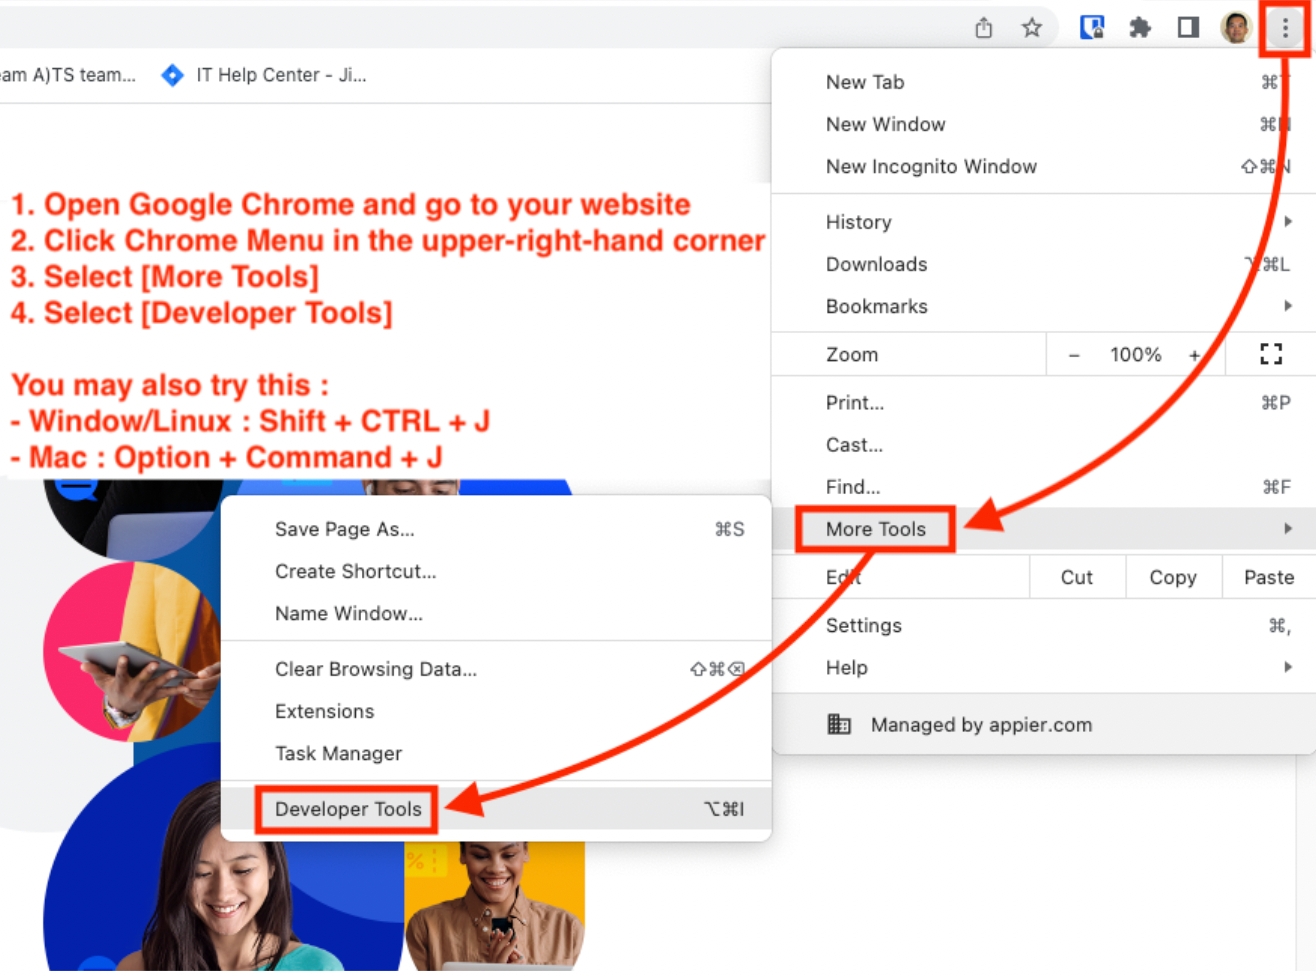Increase zoom with plus button
1316x976 pixels.
click(x=1194, y=355)
